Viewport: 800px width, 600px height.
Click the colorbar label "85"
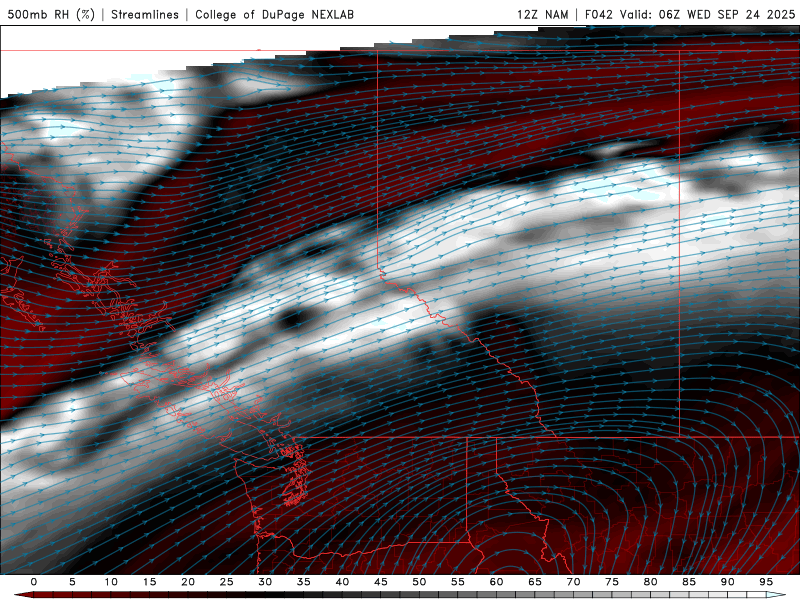click(x=689, y=582)
